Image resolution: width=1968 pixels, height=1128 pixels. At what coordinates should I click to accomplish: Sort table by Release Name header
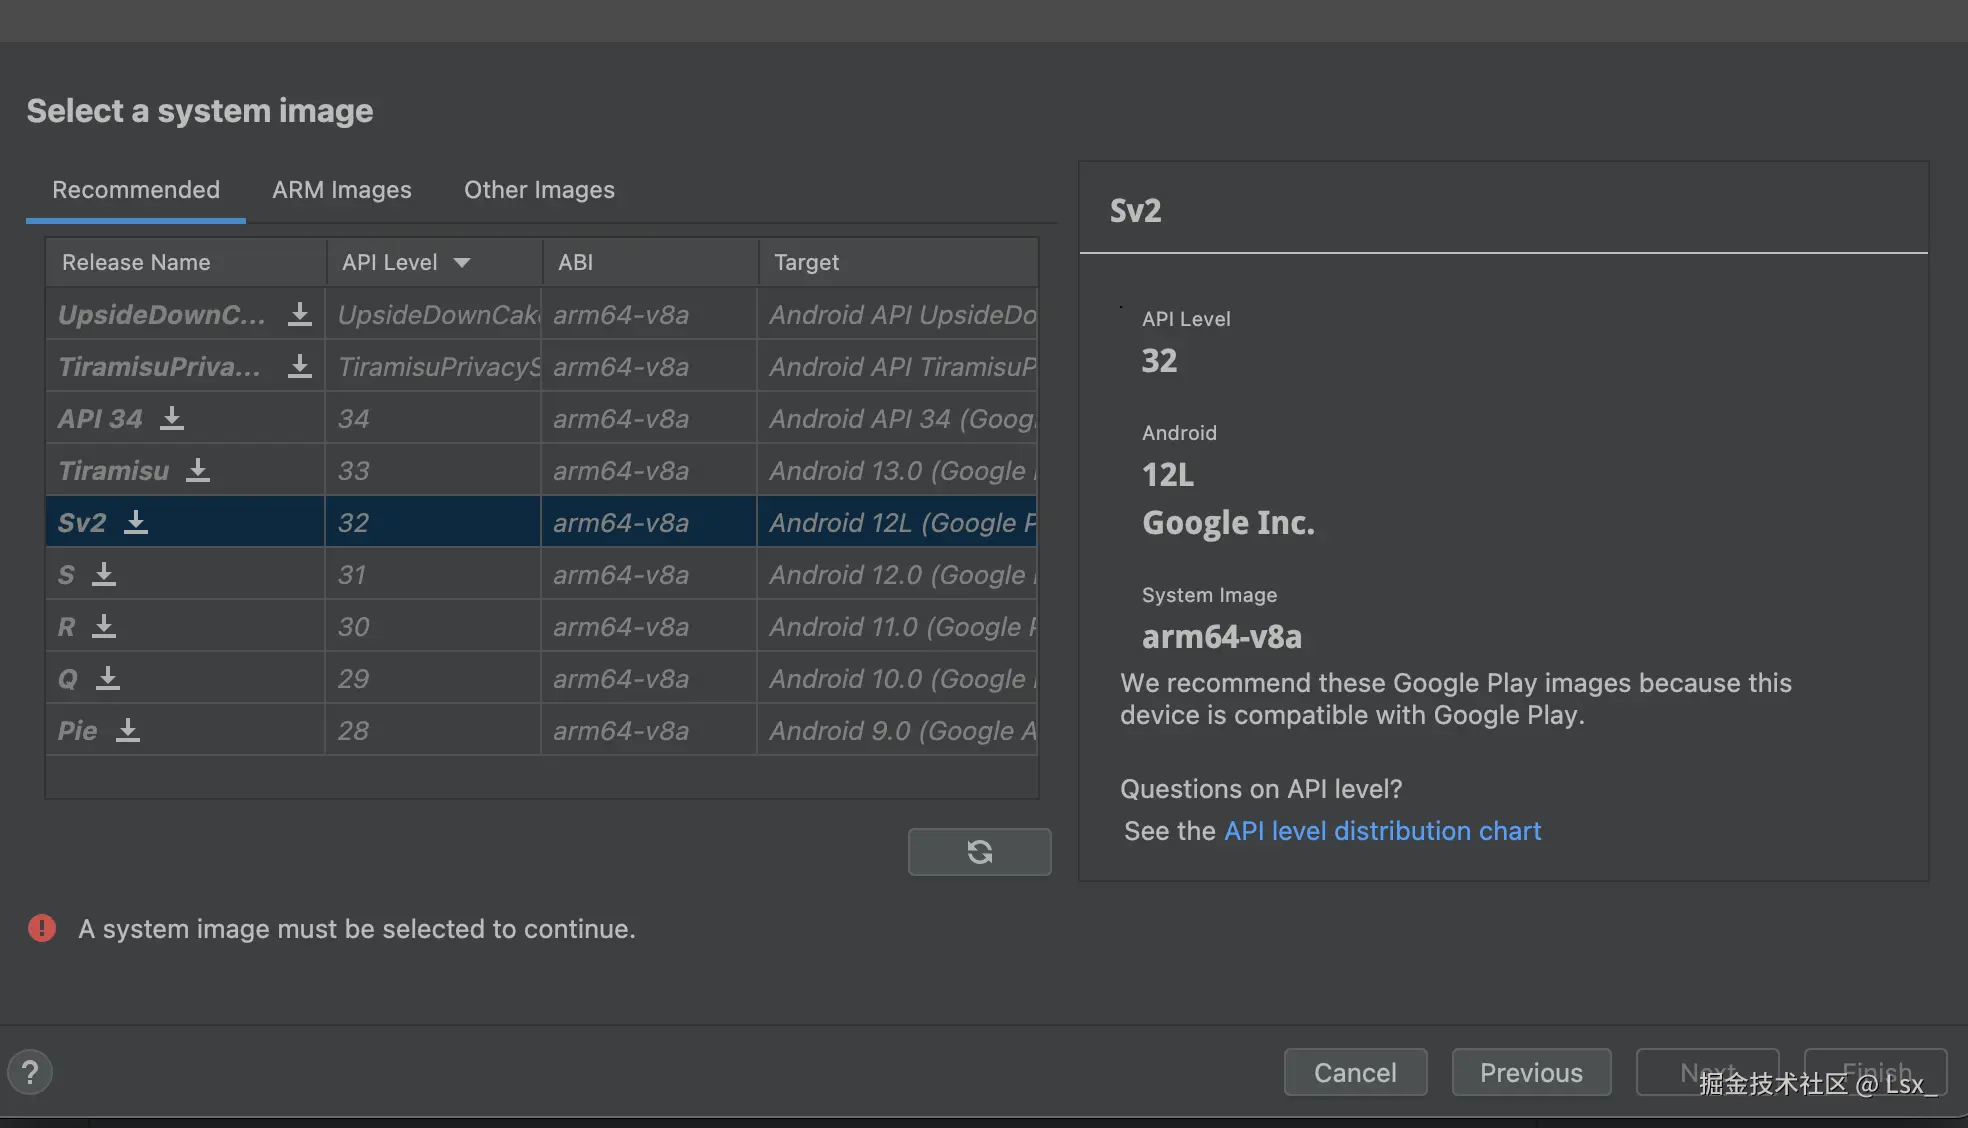tap(136, 263)
